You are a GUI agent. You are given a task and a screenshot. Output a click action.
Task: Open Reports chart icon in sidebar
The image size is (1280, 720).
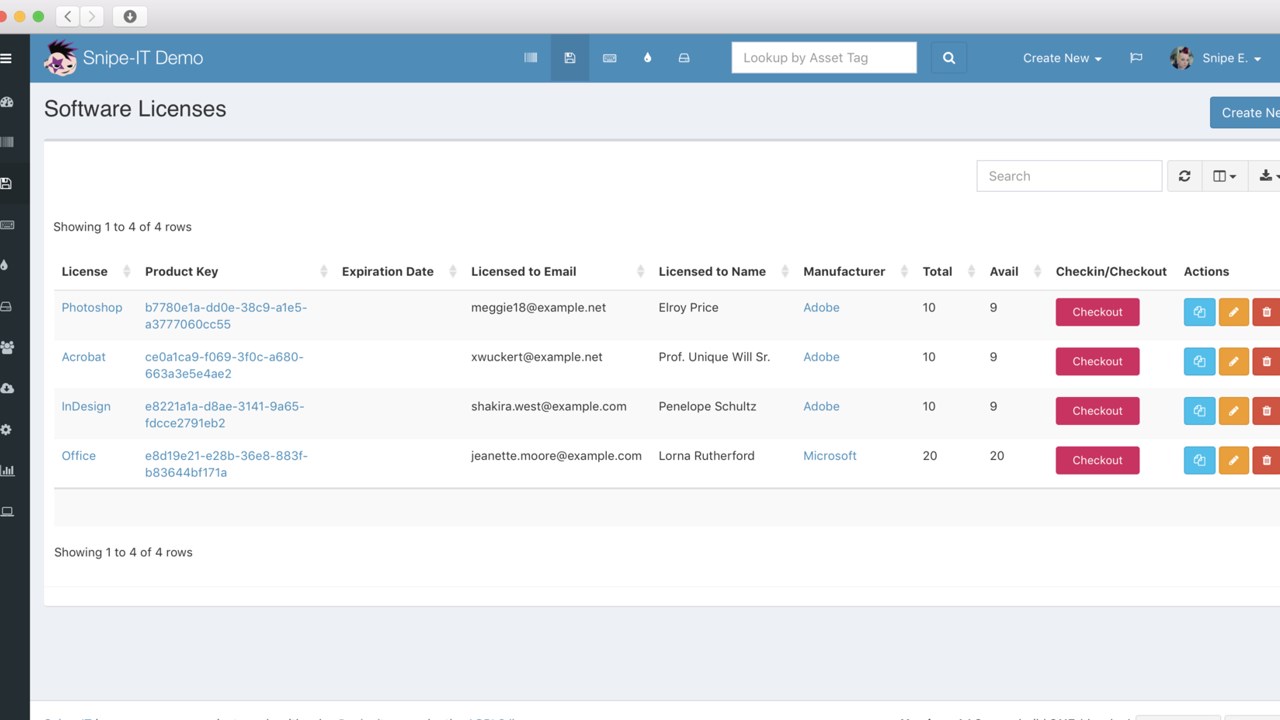click(x=7, y=470)
